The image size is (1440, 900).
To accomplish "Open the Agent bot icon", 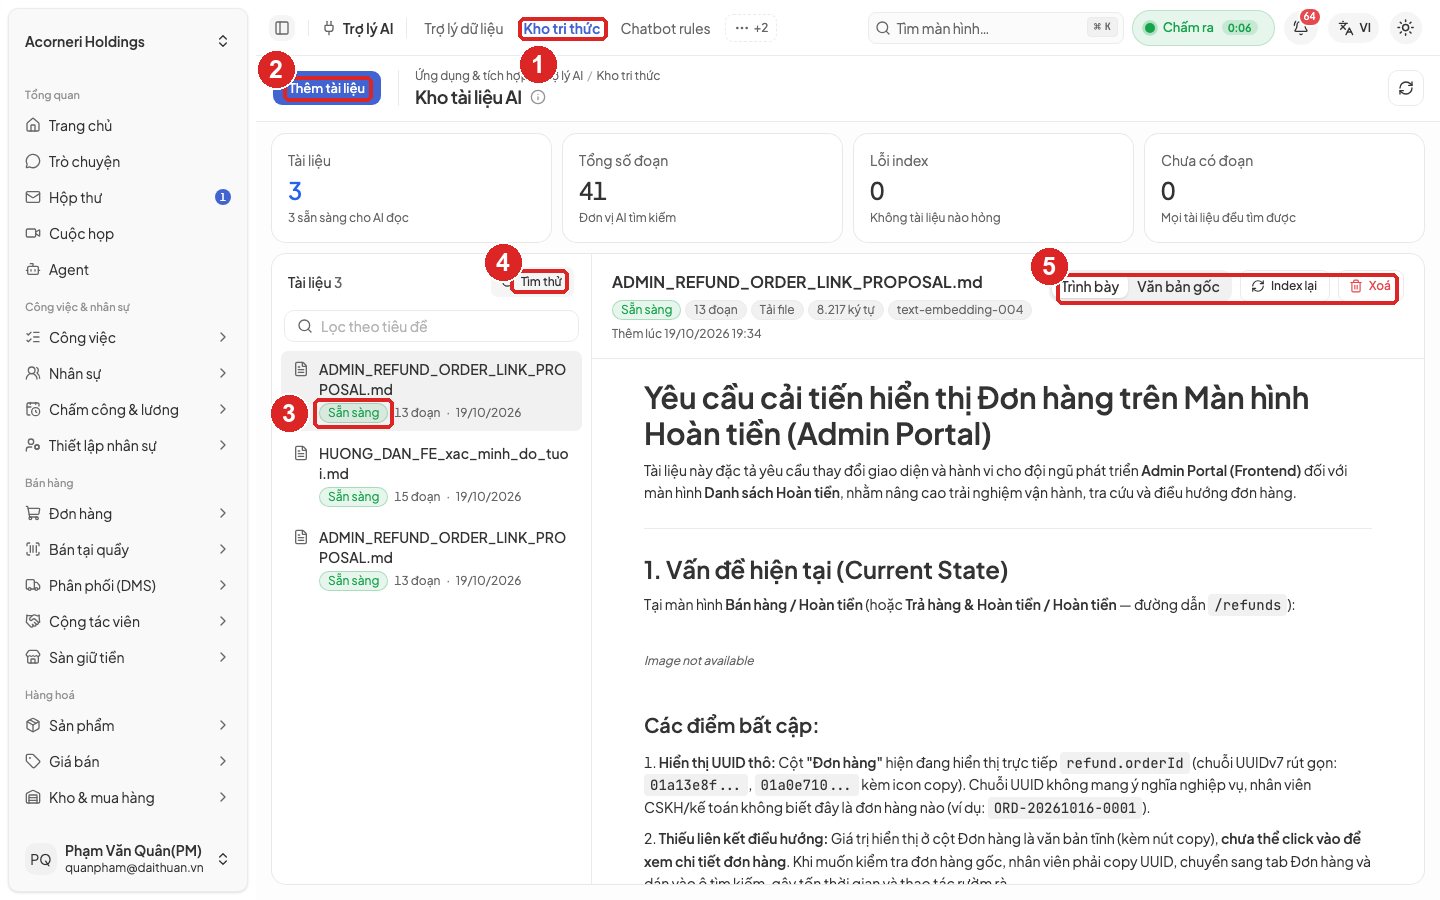I will [x=33, y=270].
